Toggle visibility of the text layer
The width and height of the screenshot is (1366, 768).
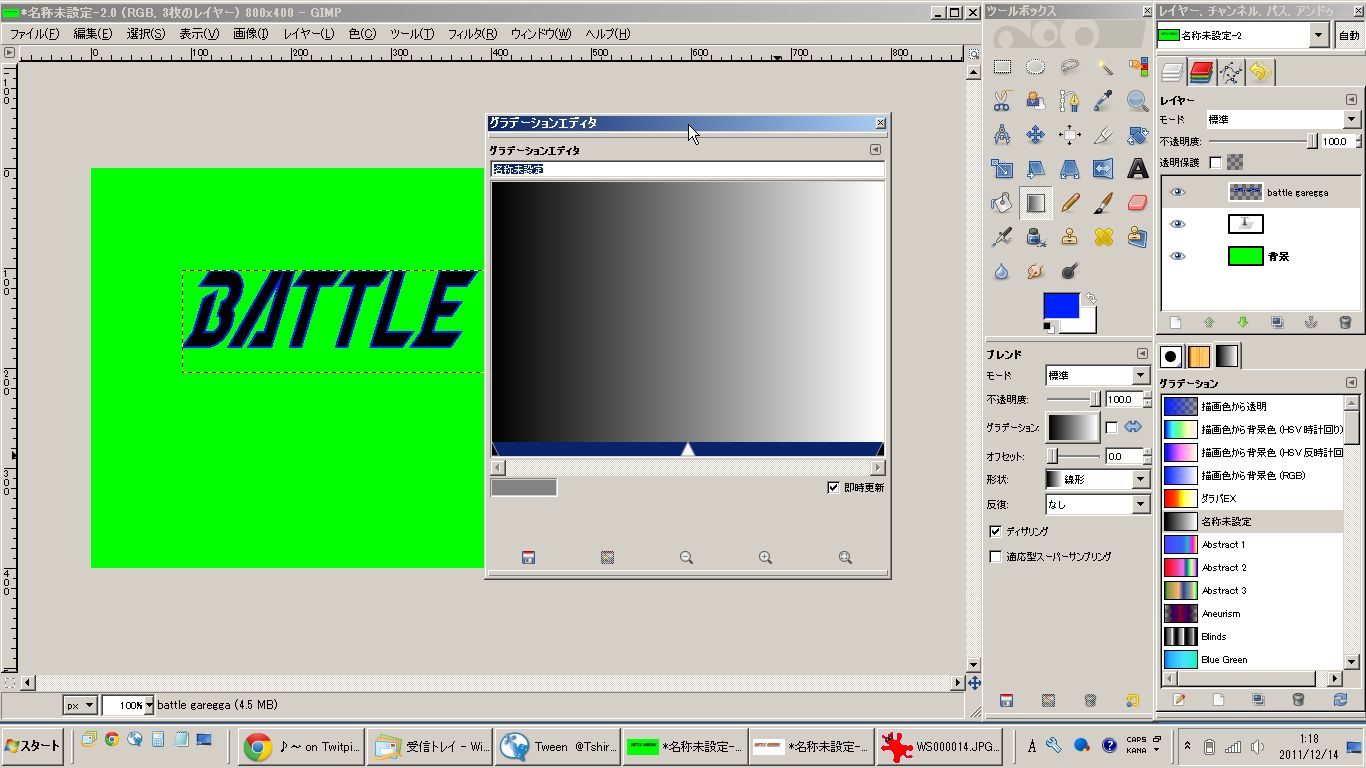[x=1178, y=224]
